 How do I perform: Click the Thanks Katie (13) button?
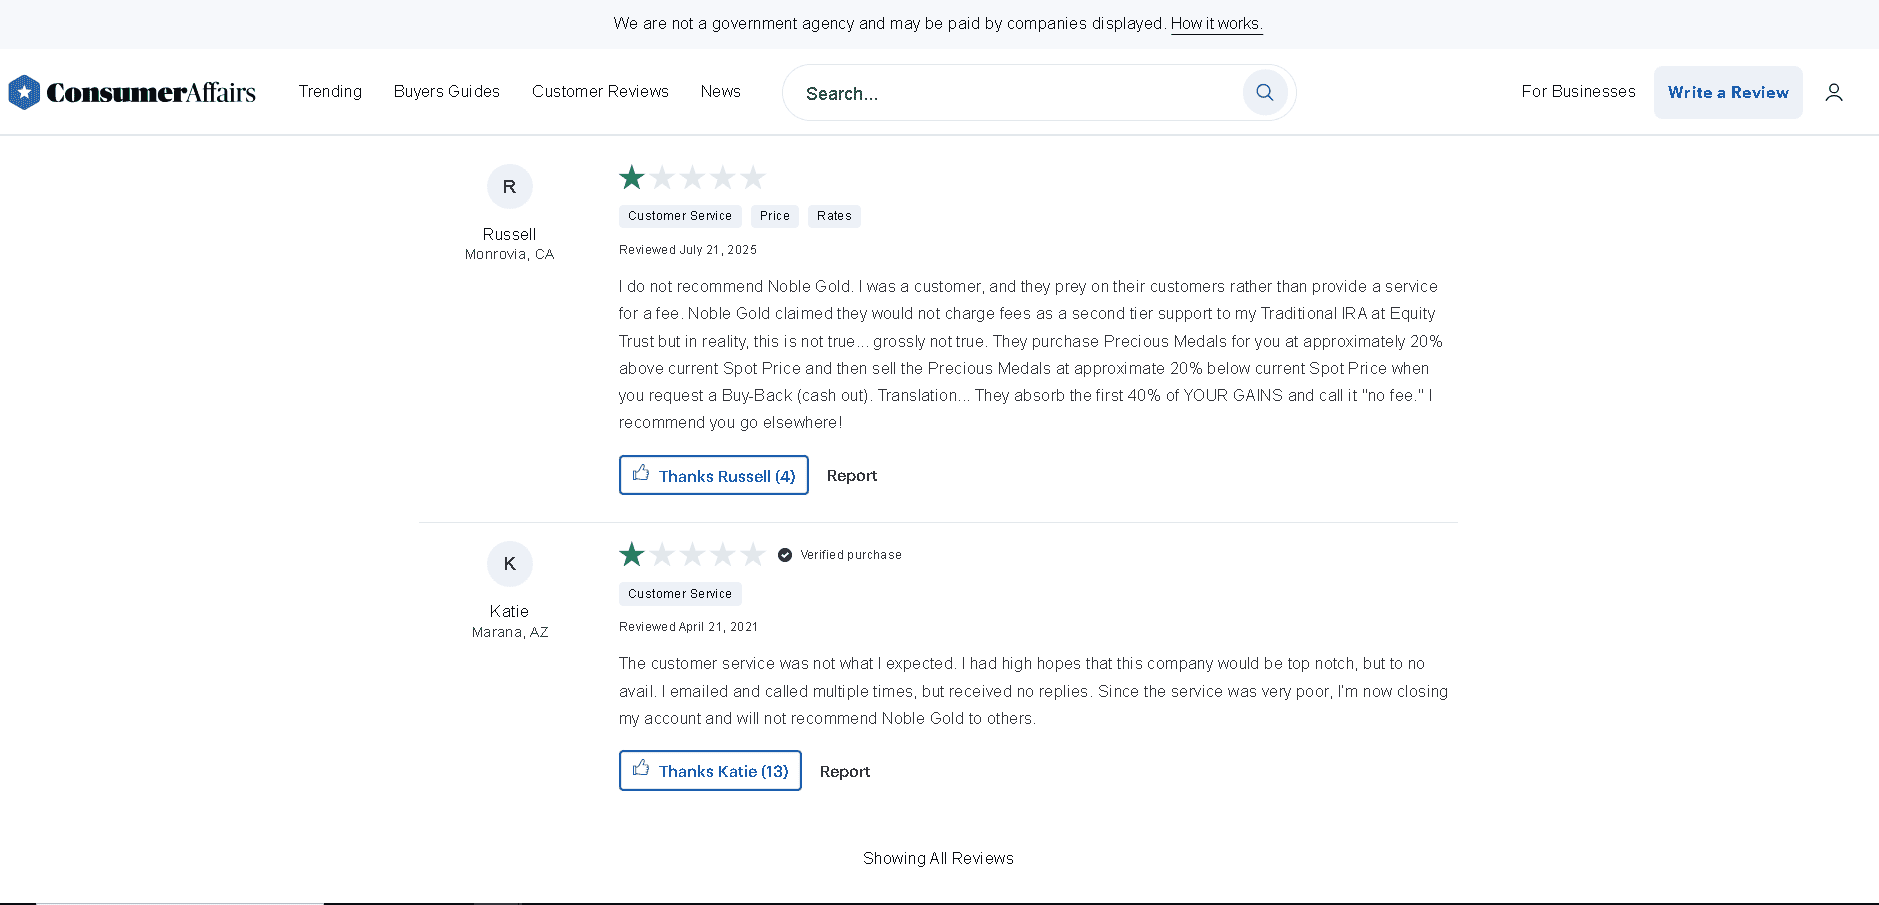[x=710, y=771]
